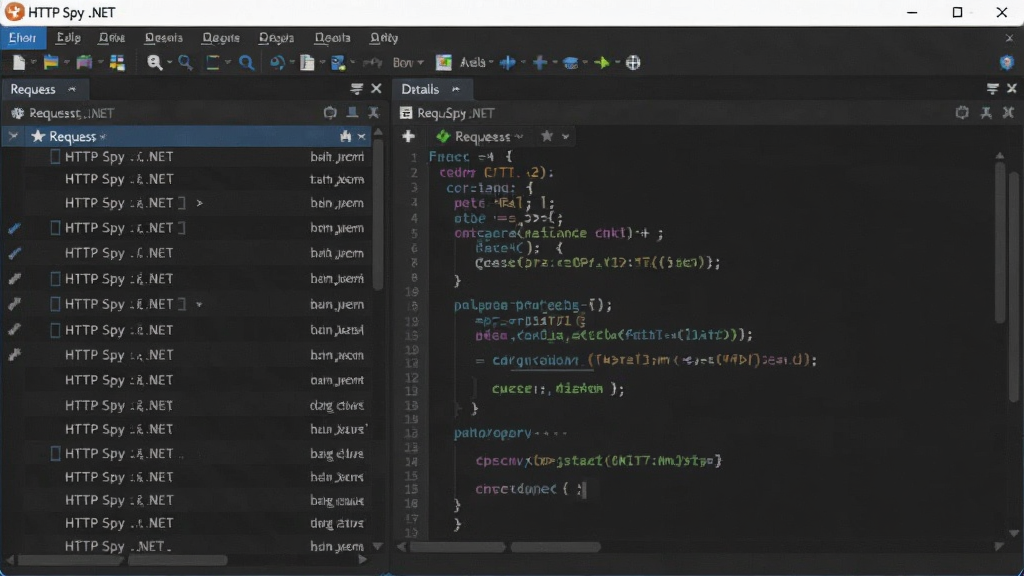Click the refresh globe toolbar icon
This screenshot has height=576, width=1024.
tap(277, 63)
